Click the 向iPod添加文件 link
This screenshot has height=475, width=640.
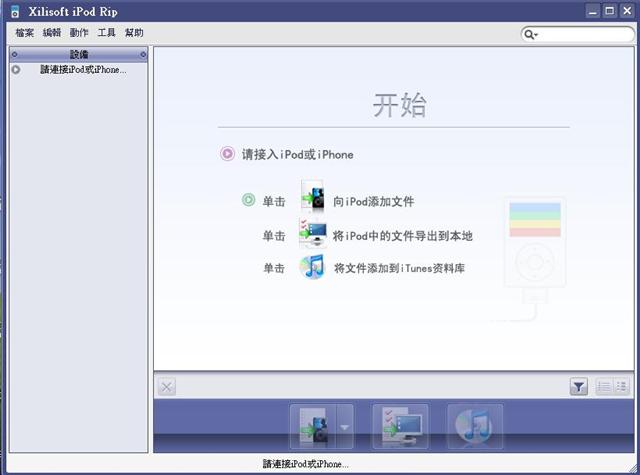tap(373, 201)
